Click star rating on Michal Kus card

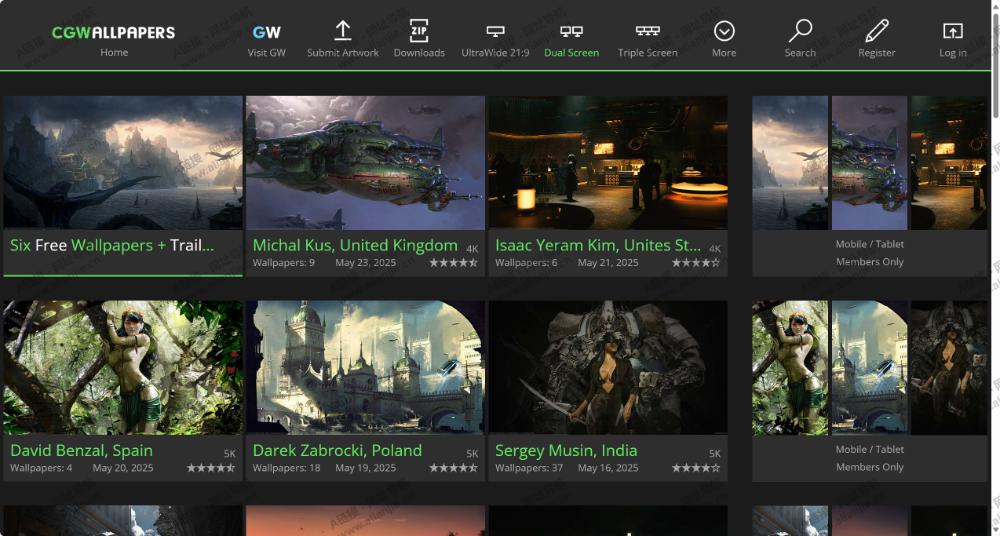click(x=453, y=263)
